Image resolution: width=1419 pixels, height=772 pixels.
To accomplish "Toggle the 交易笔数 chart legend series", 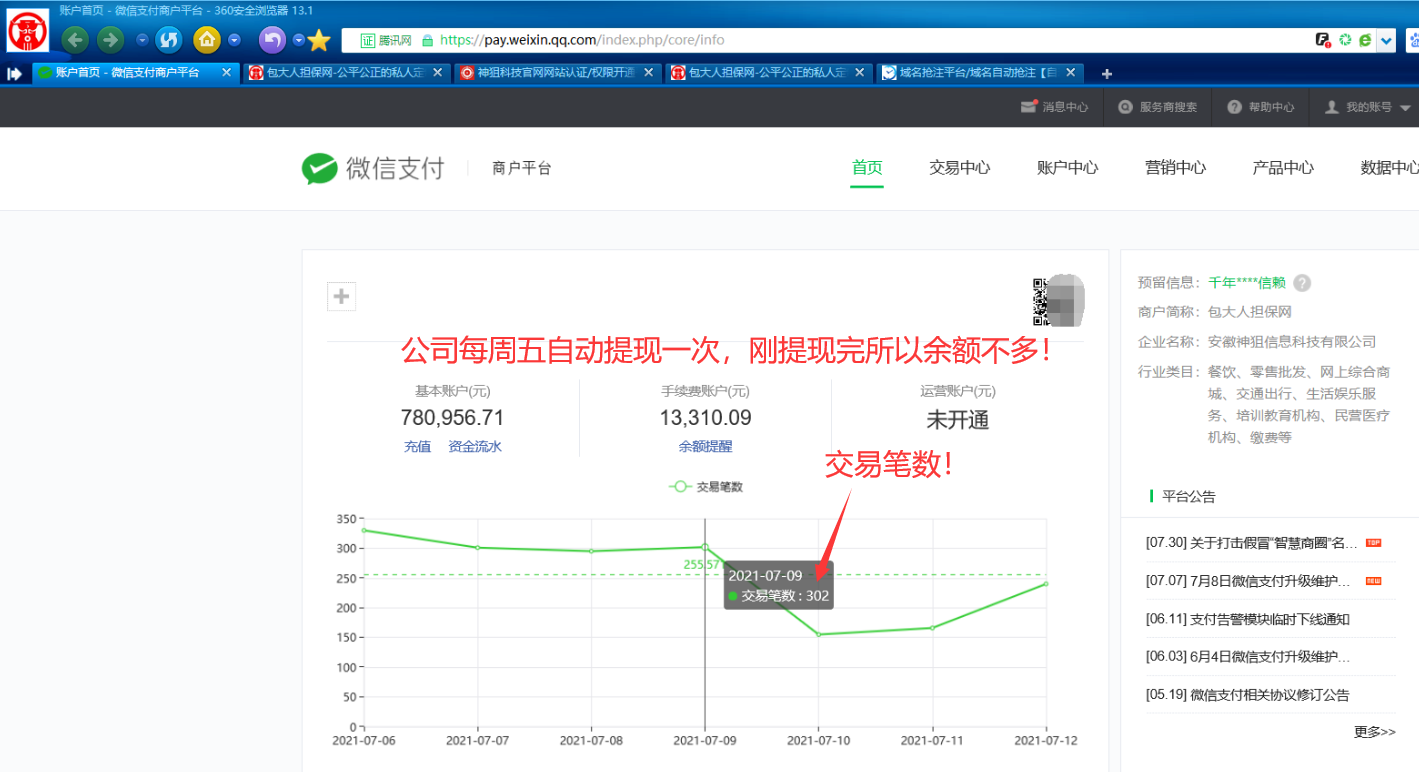I will click(706, 487).
